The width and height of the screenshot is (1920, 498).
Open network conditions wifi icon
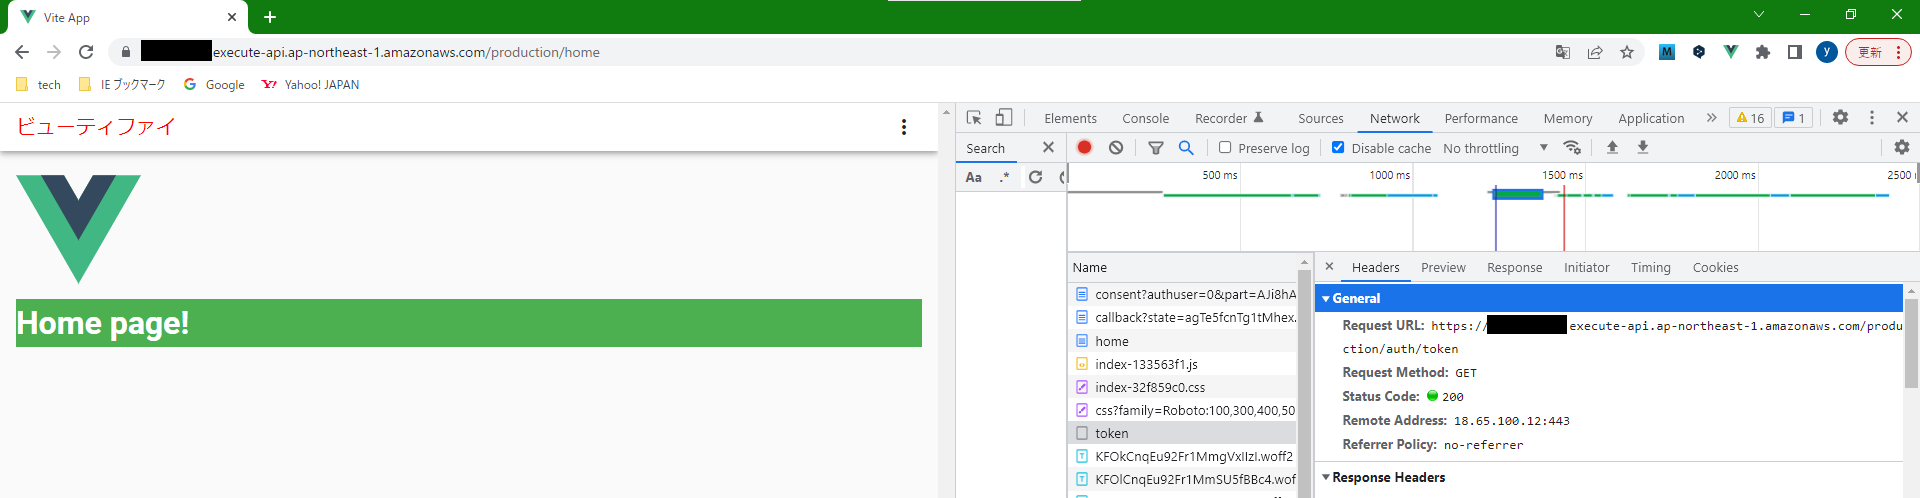(x=1572, y=147)
